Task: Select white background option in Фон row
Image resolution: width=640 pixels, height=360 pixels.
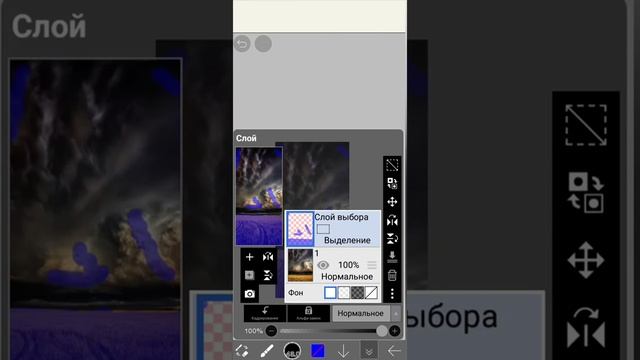Action: [x=330, y=293]
